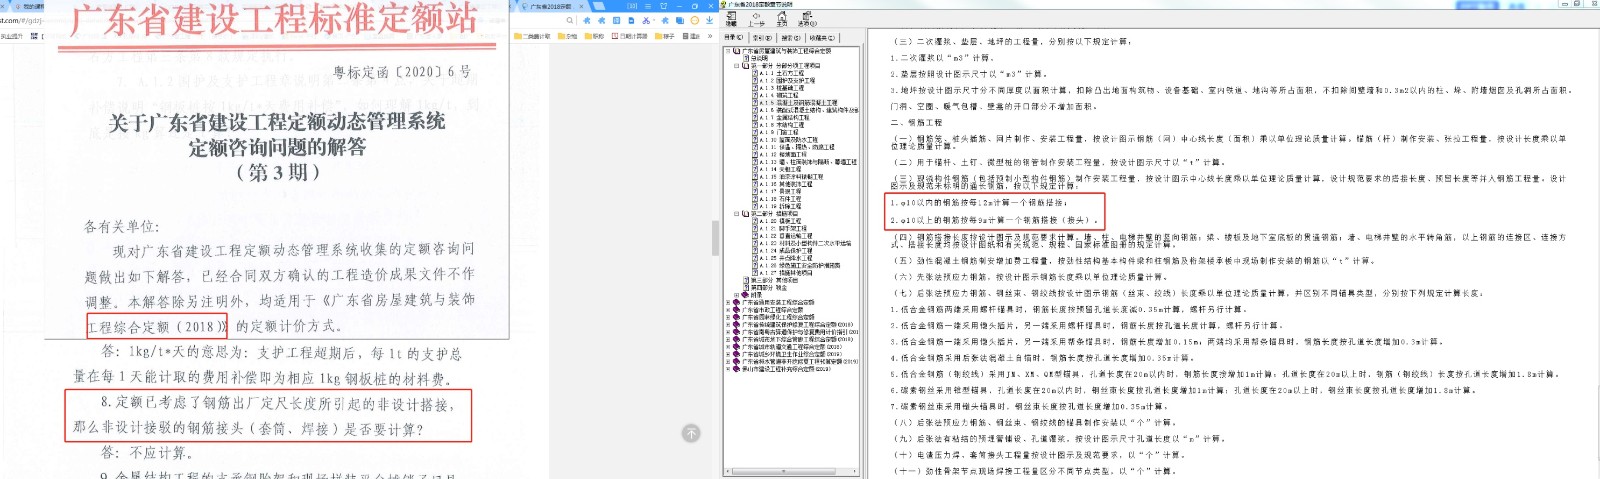Click the shirt-shaped skin icon in browser title bar
Screen dimensions: 1600x479
(663, 6)
